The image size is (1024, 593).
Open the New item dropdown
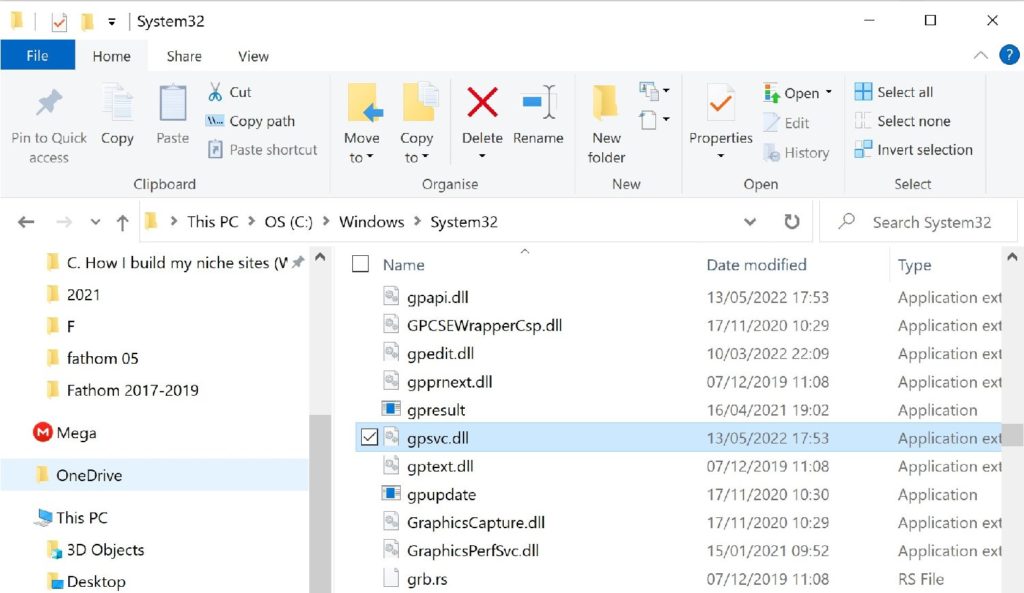point(654,91)
